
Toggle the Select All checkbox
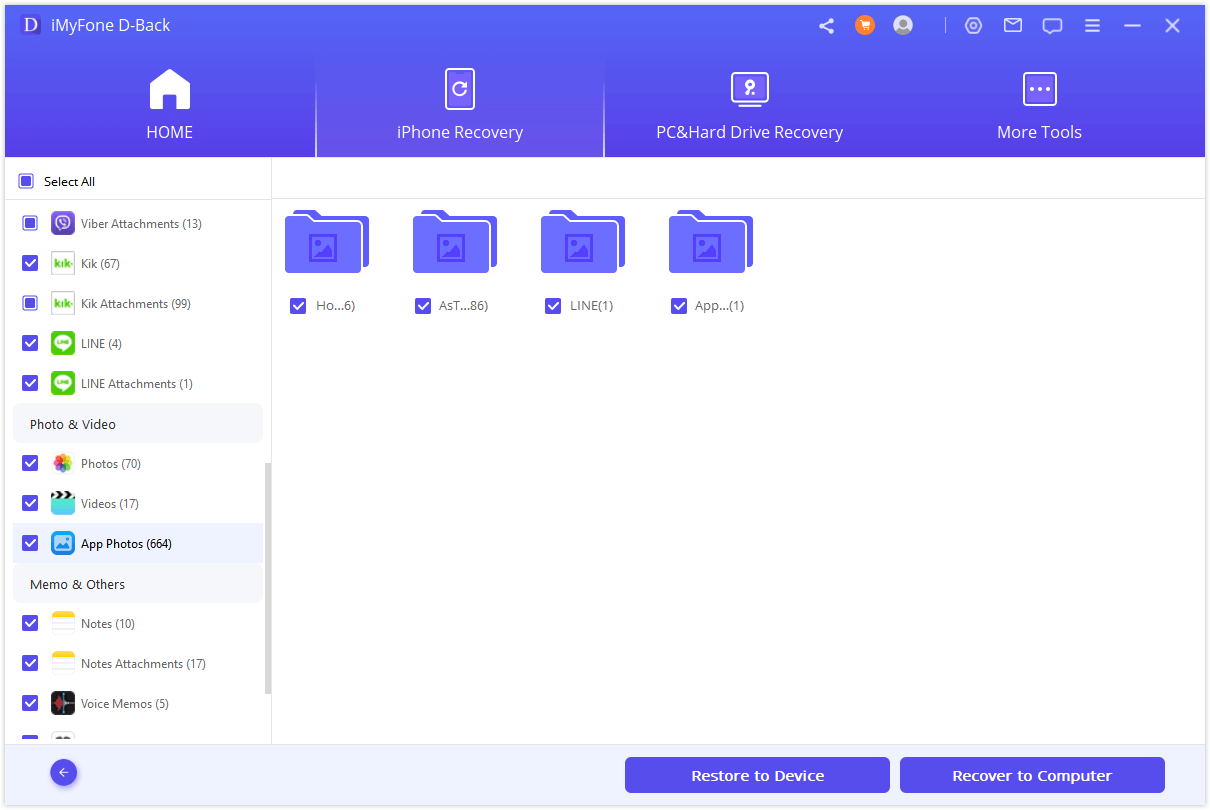click(x=26, y=181)
